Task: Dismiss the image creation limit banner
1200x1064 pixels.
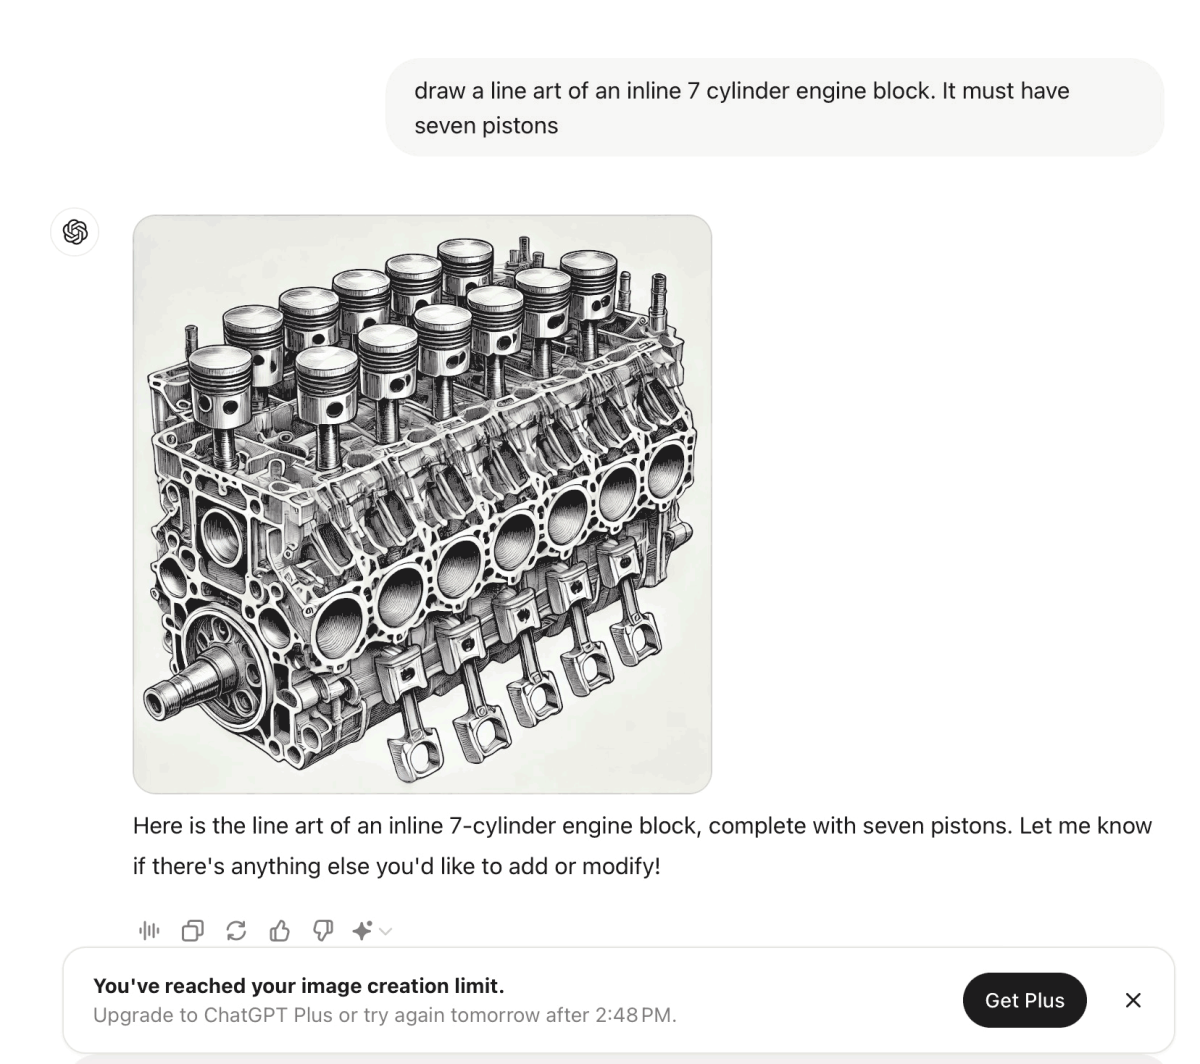Action: click(1133, 1000)
